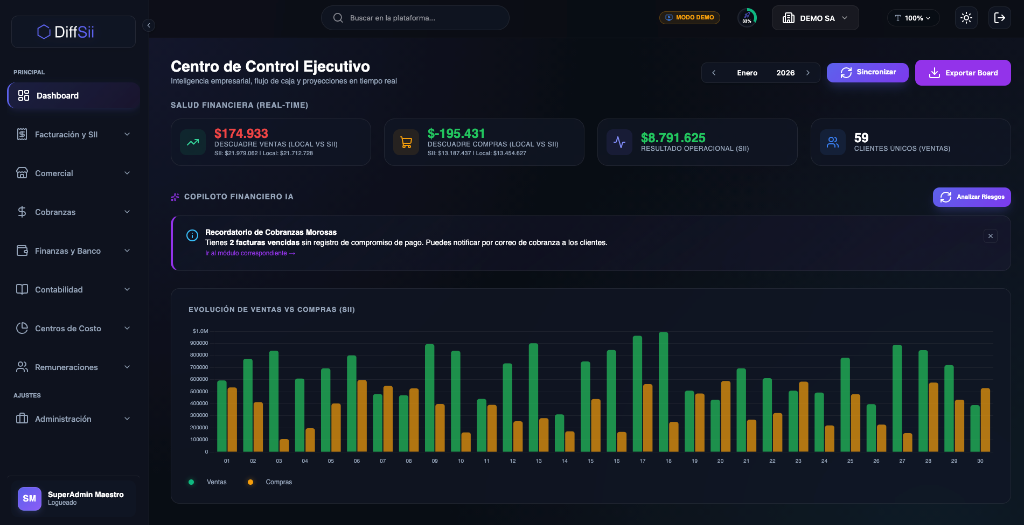The height and width of the screenshot is (525, 1024).
Task: Click the MODO DEMO badge
Action: click(690, 18)
